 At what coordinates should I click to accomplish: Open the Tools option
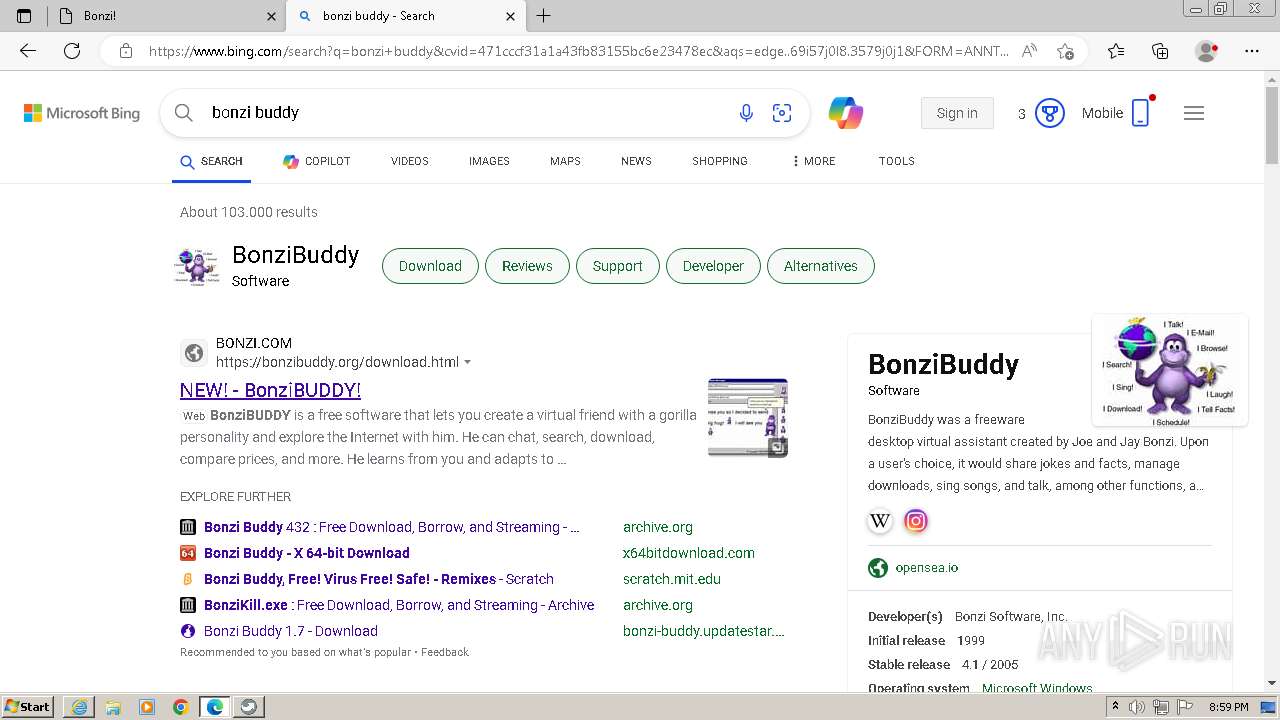[x=897, y=161]
